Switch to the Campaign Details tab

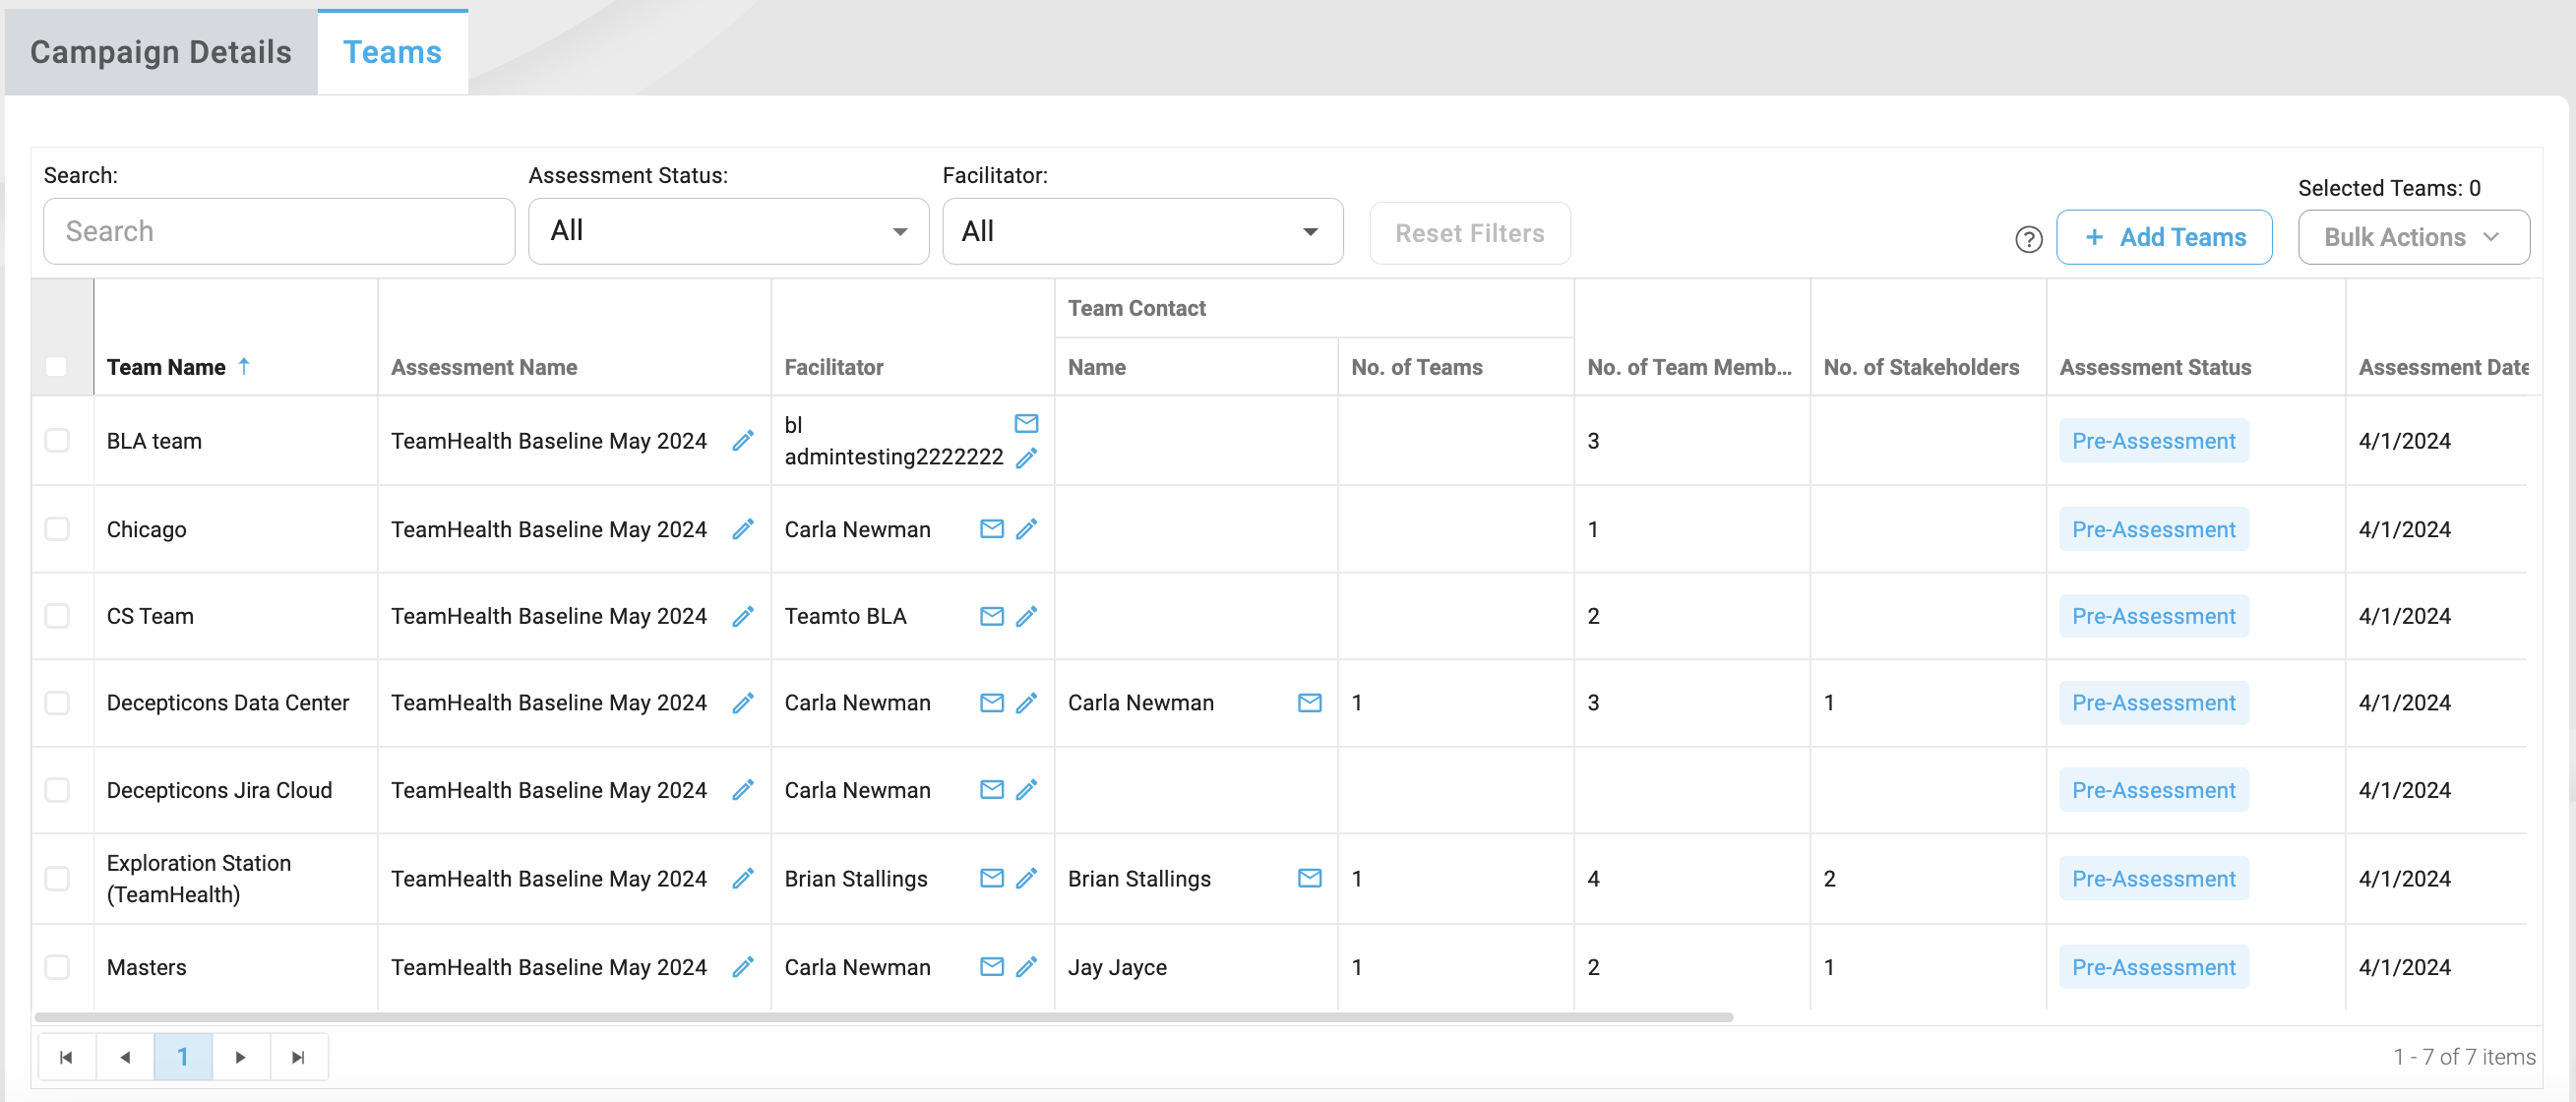(x=161, y=52)
